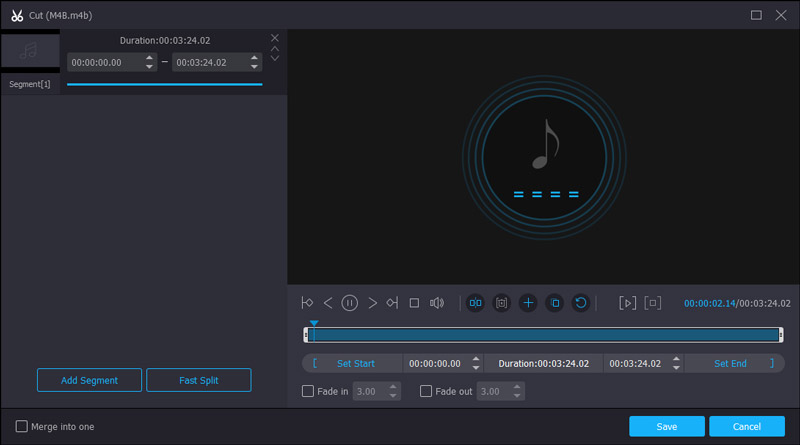Click the split segment icon
The width and height of the screenshot is (800, 445).
point(475,302)
